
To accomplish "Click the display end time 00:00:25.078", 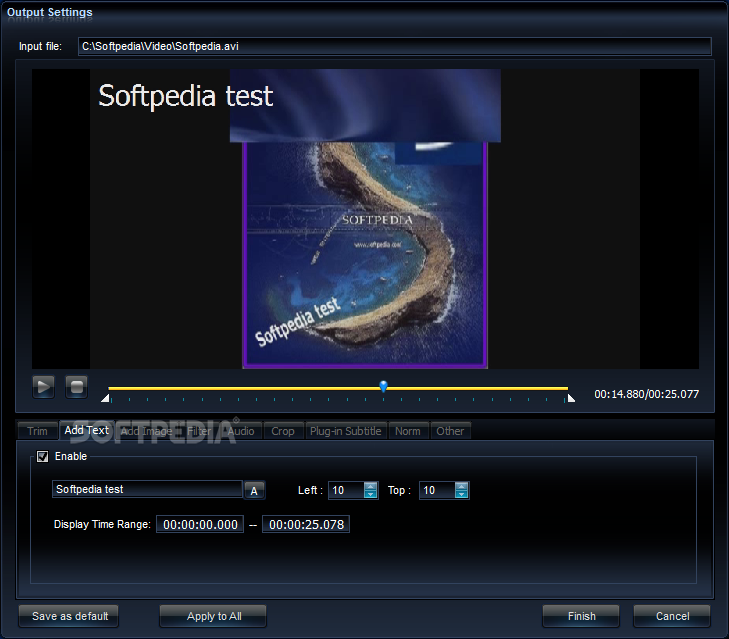I will click(x=306, y=525).
